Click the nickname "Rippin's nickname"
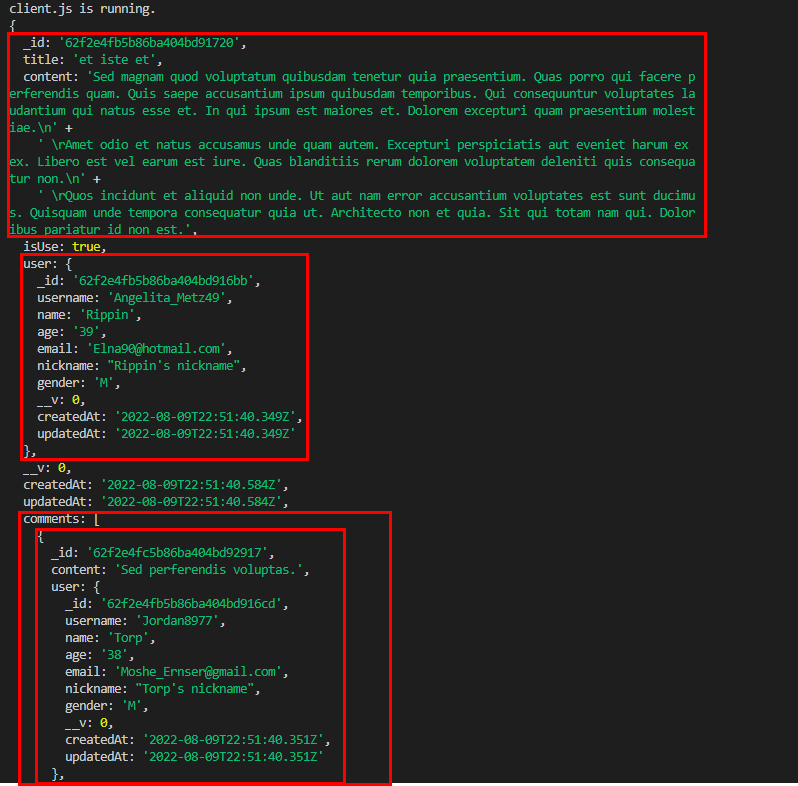798x786 pixels. coord(174,366)
